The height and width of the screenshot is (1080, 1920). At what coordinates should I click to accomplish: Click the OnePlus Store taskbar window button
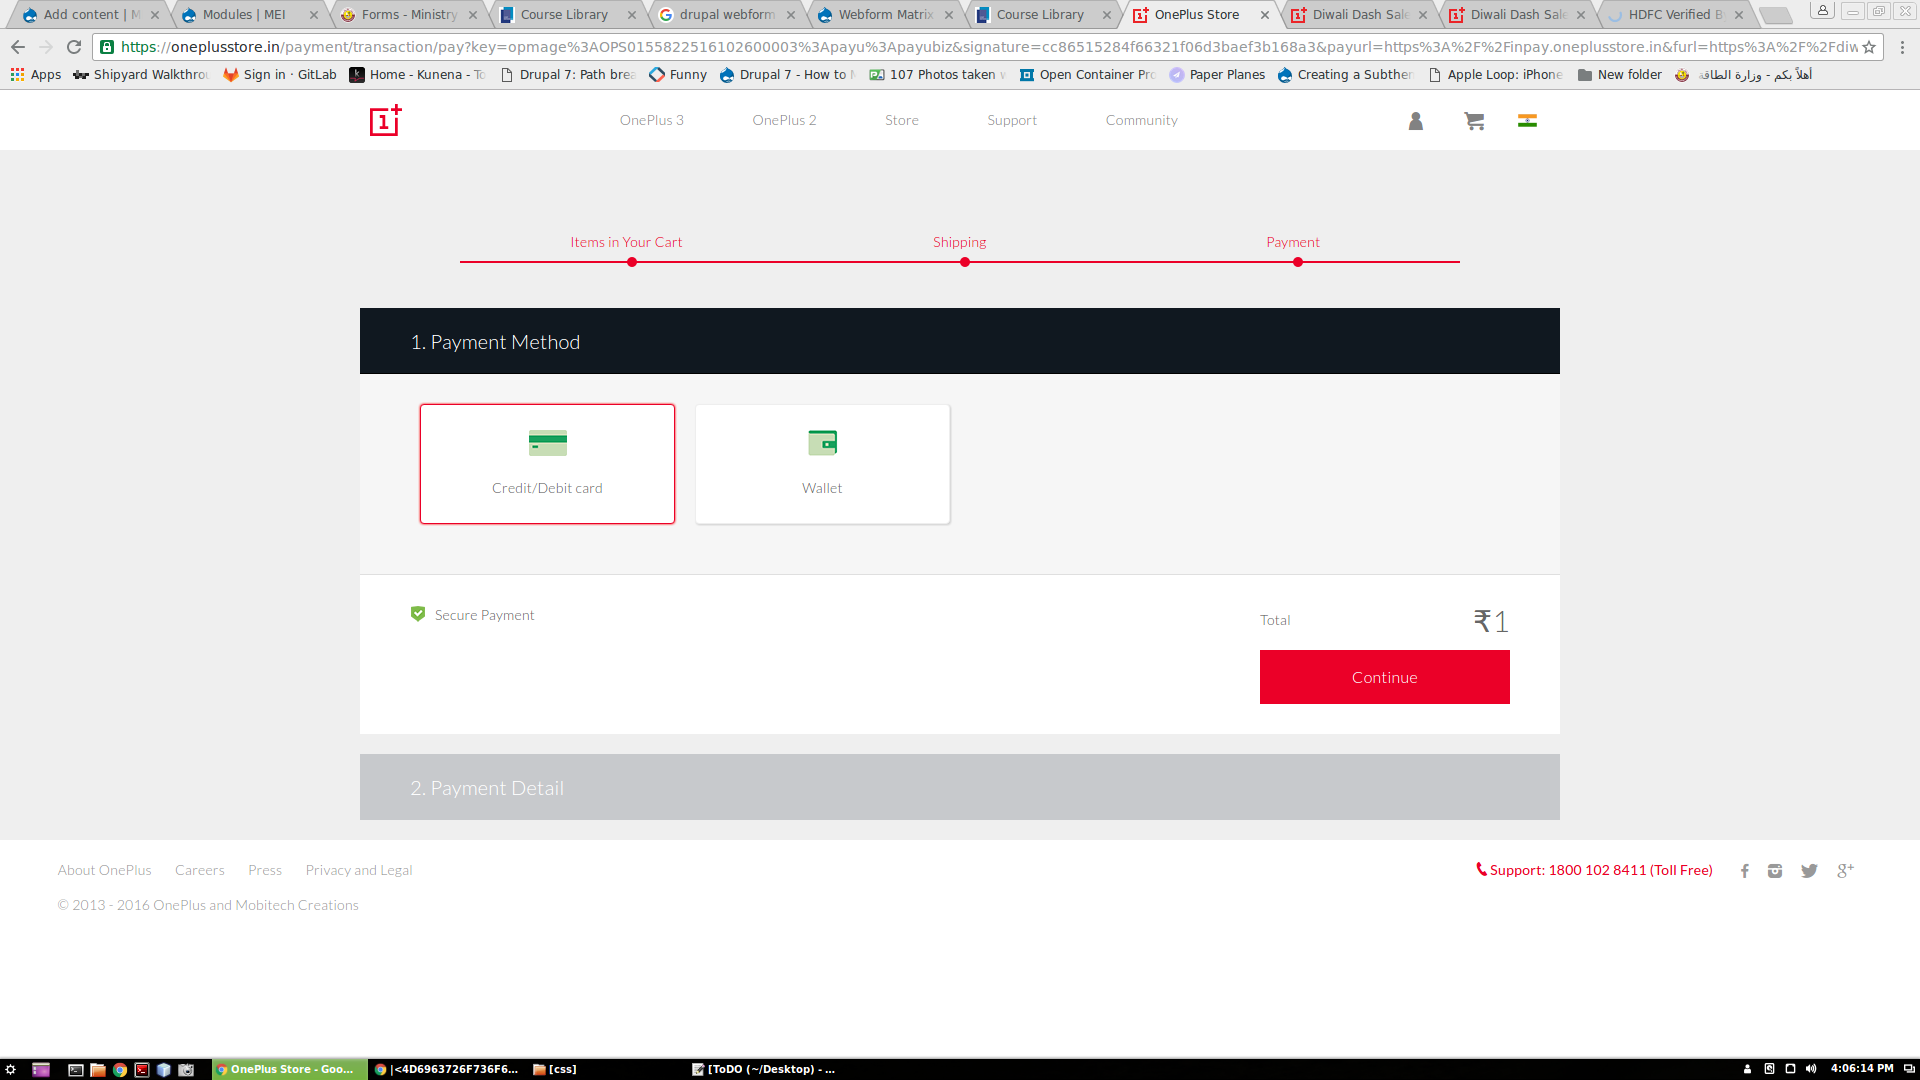(x=289, y=1069)
